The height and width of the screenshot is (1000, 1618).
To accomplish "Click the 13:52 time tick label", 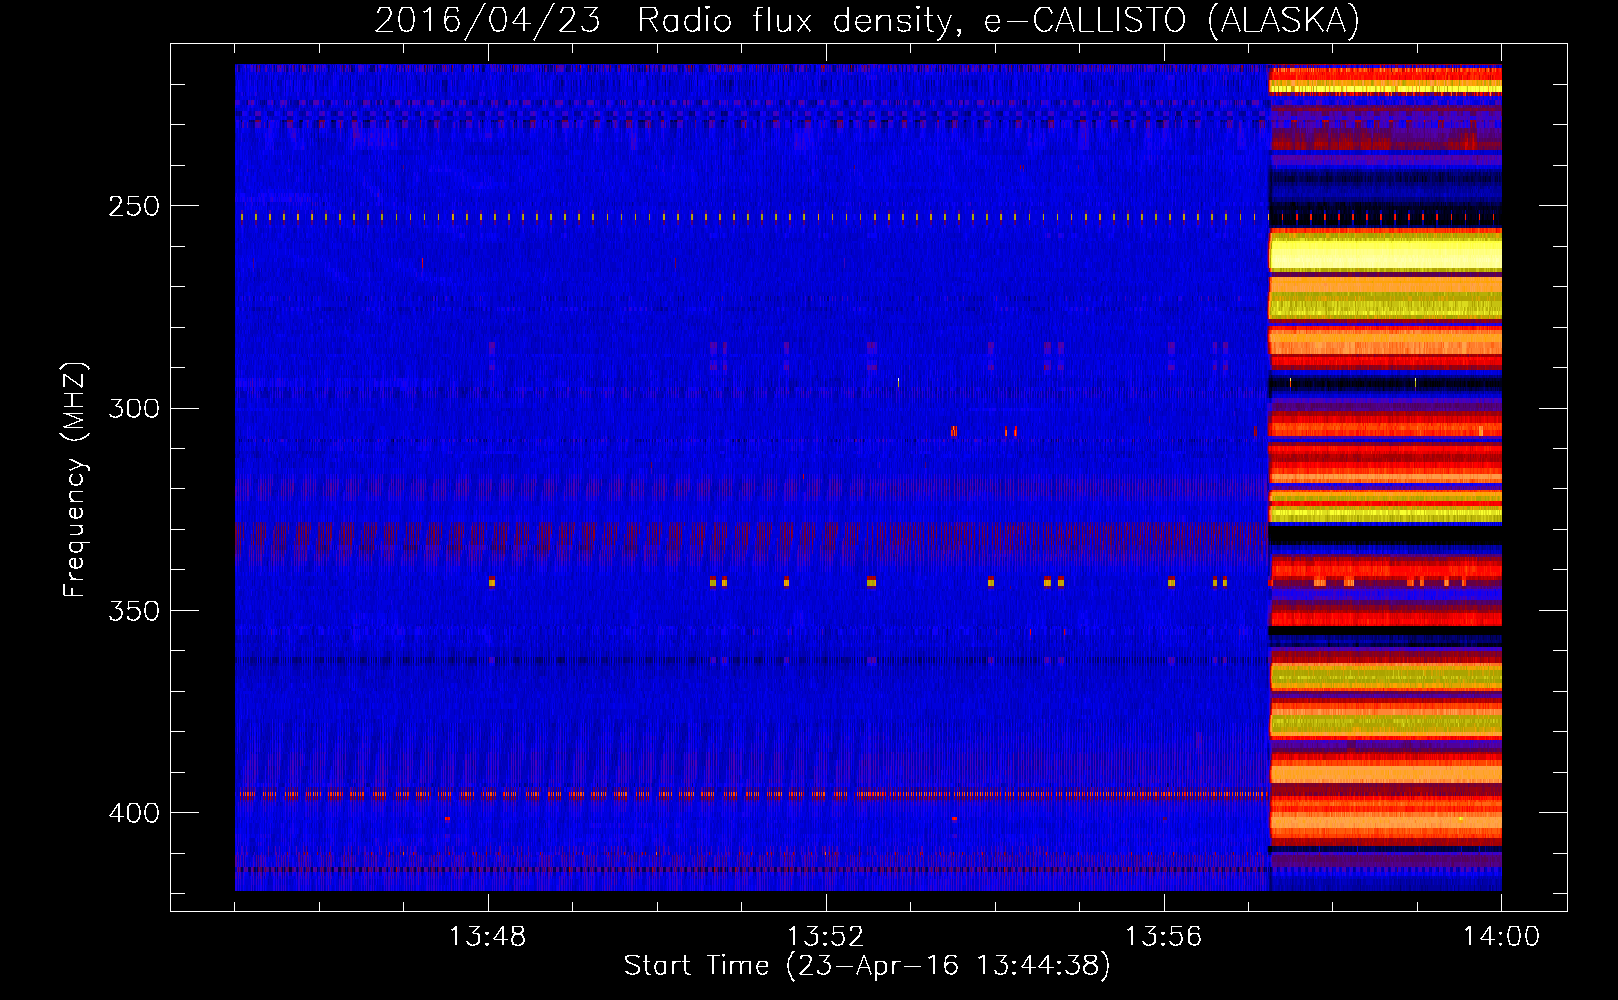I will (x=825, y=937).
